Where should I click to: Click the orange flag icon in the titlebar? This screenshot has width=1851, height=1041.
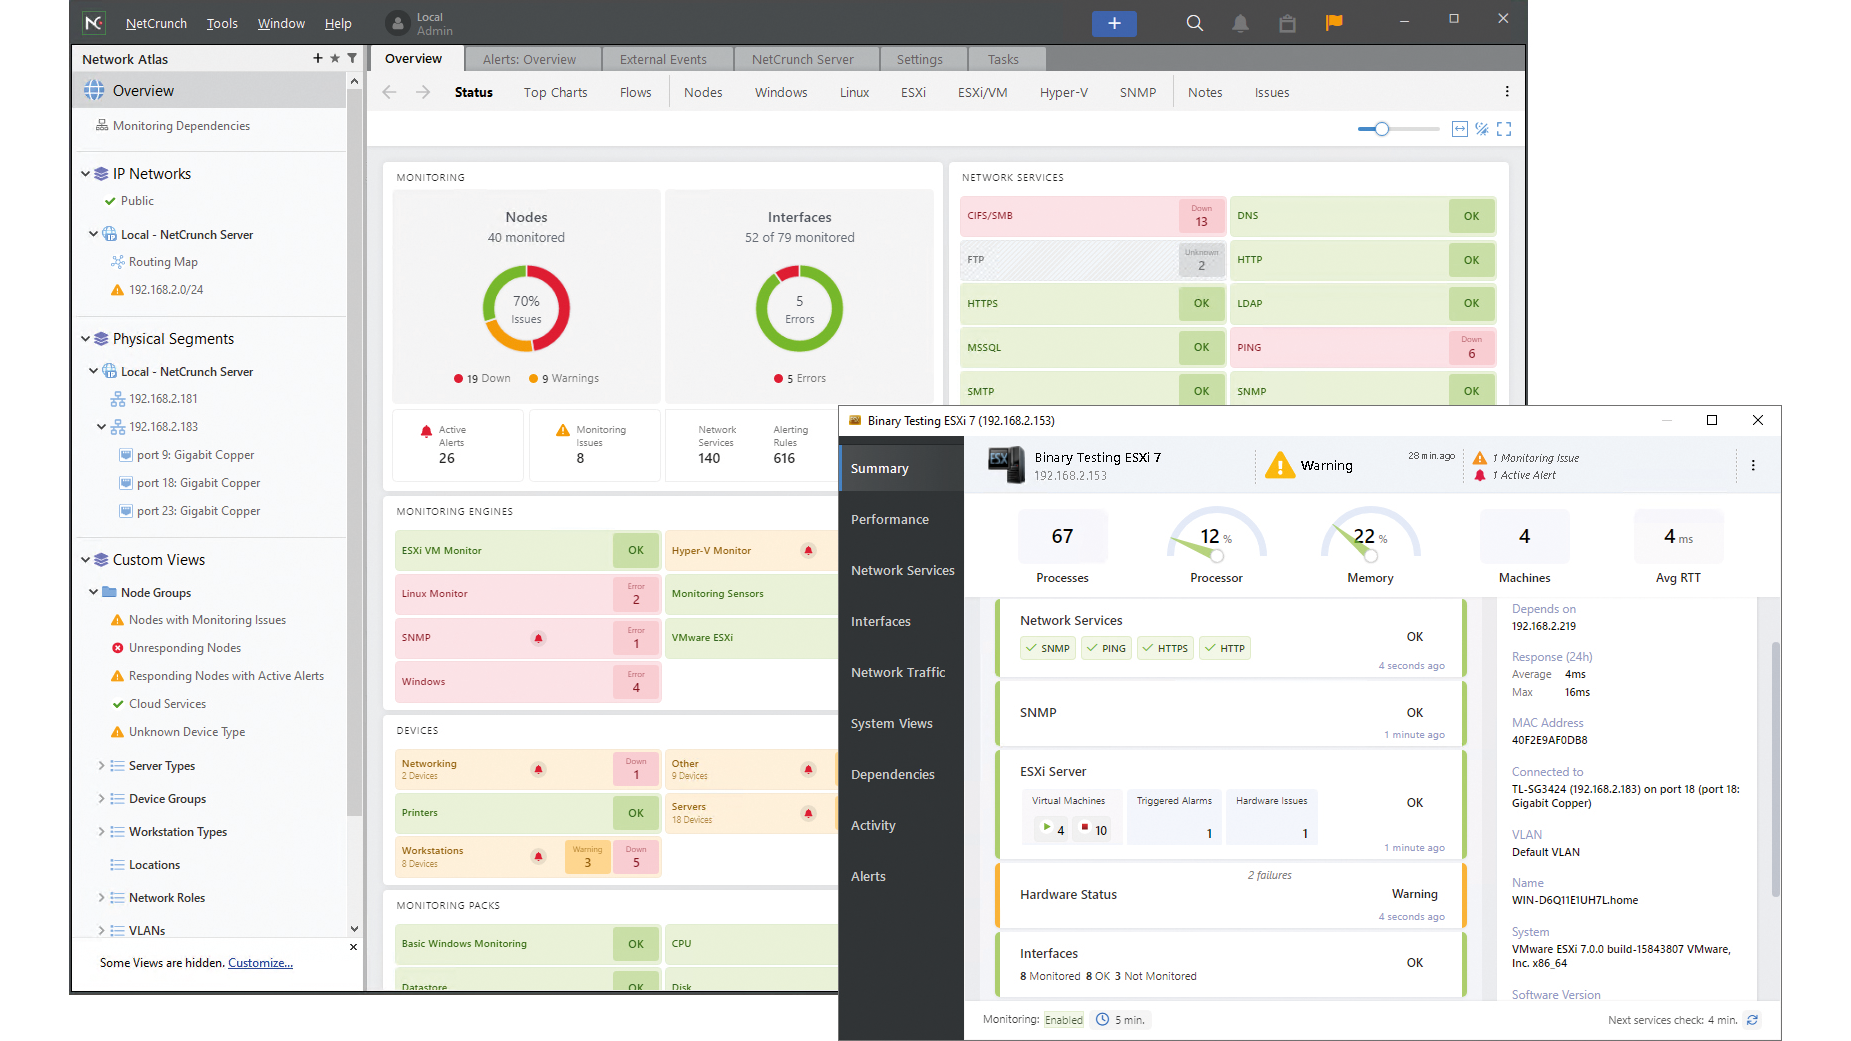(1333, 22)
